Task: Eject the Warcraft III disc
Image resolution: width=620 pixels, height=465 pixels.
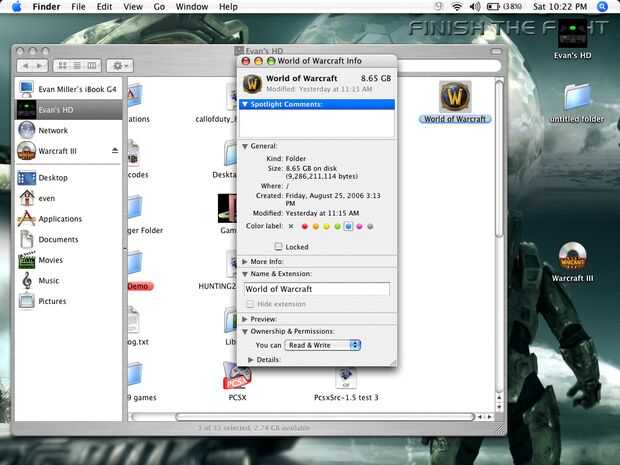Action: click(x=115, y=151)
